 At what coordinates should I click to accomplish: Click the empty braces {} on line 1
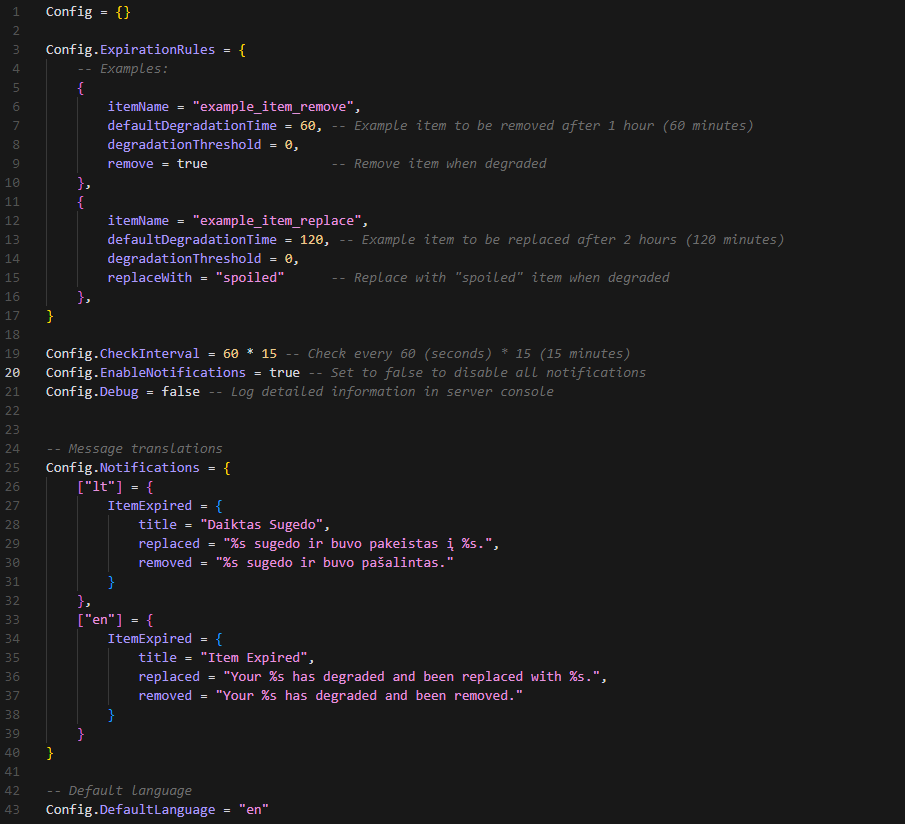coord(121,11)
